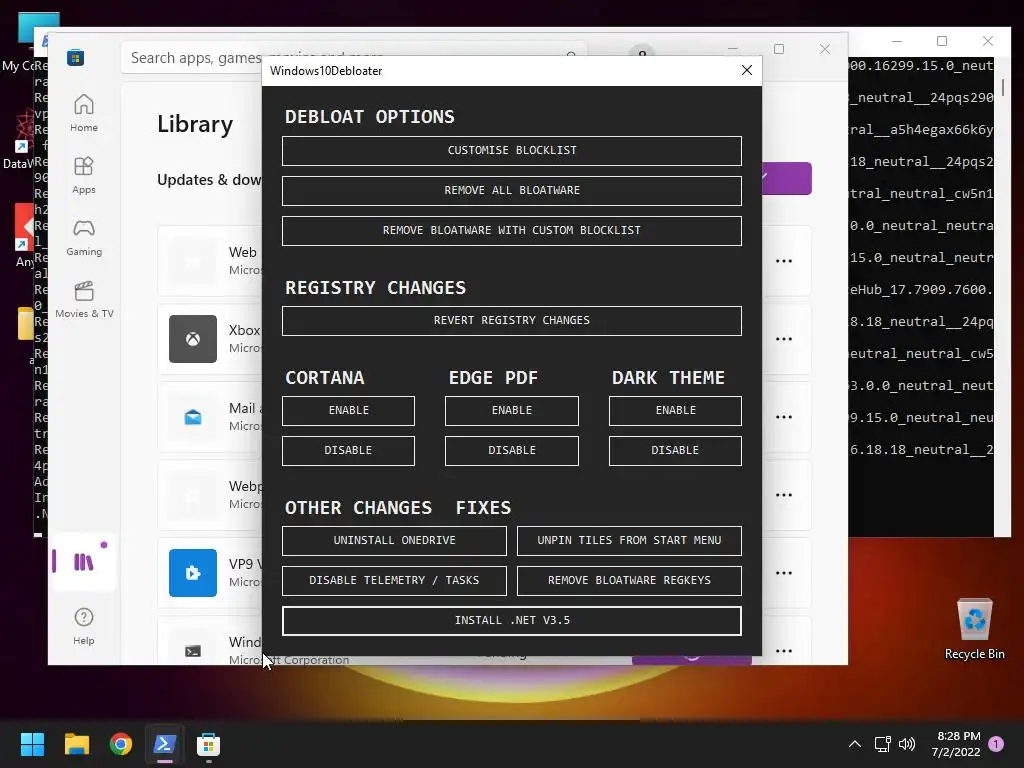Screen dimensions: 1024x768
Task: Close the Windows10Debloater dialog
Action: click(x=747, y=70)
